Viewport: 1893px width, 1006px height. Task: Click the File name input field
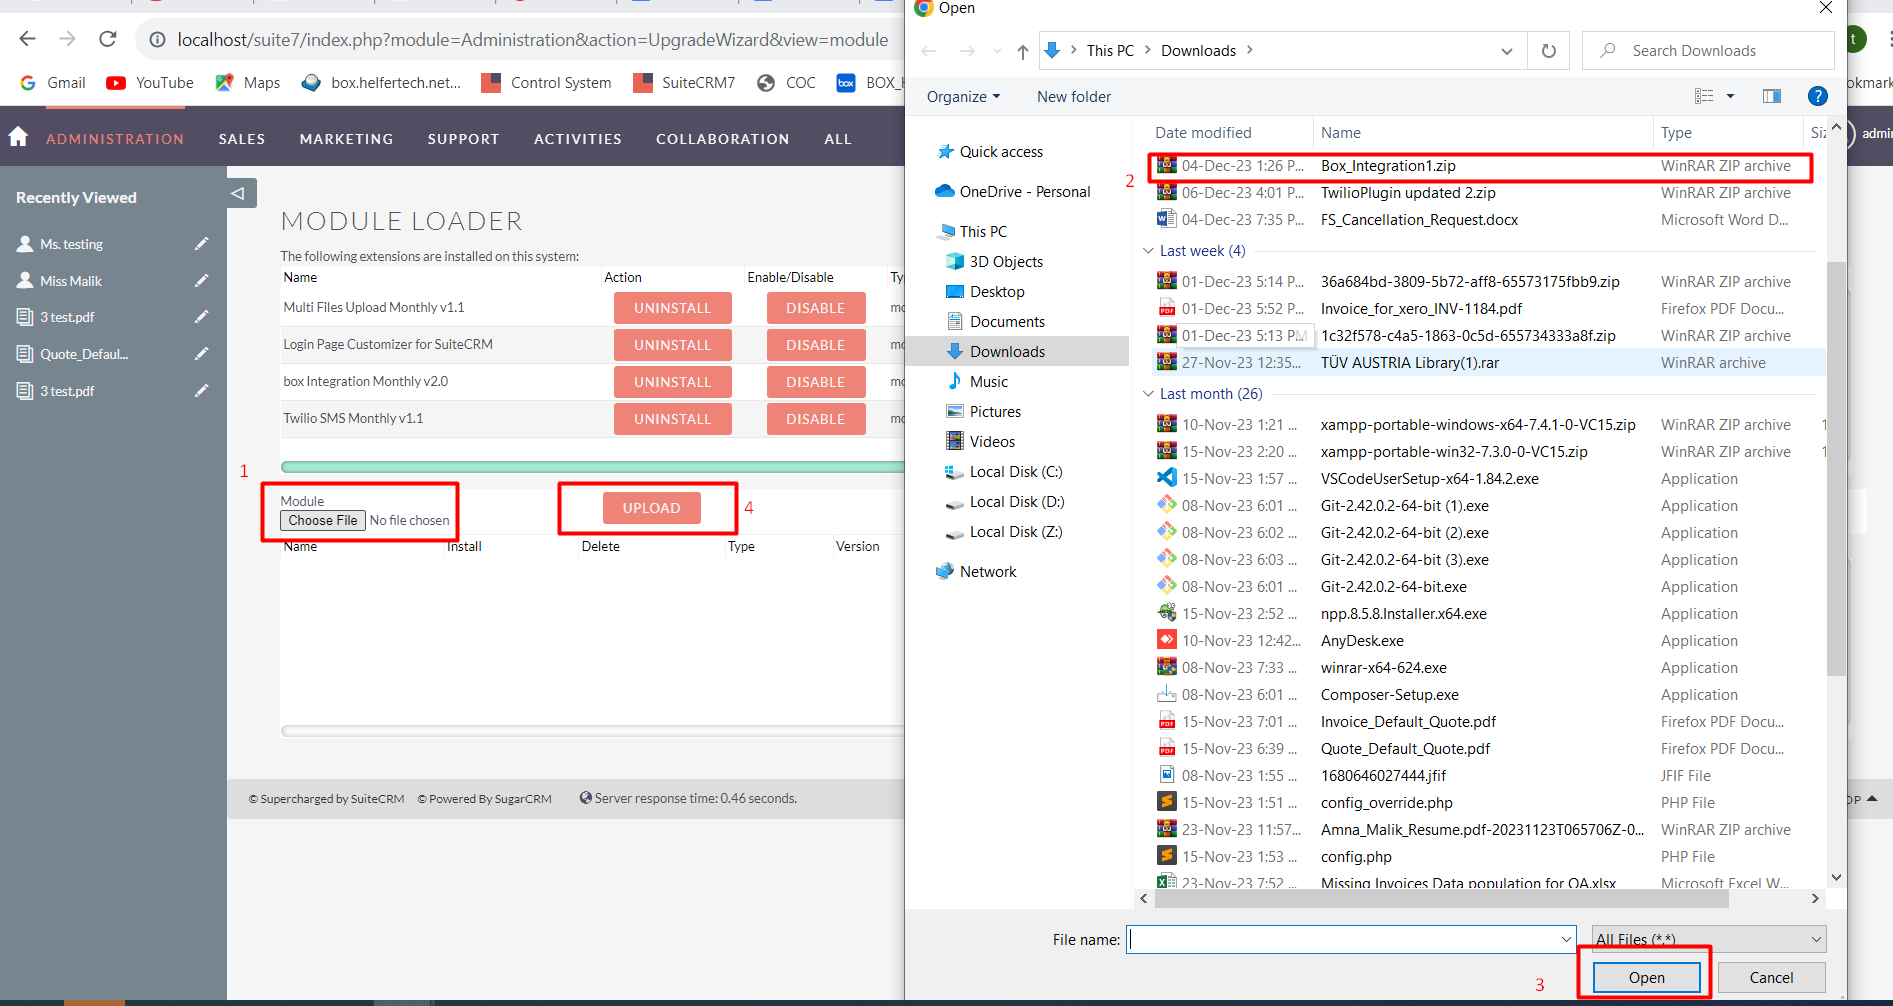1342,939
